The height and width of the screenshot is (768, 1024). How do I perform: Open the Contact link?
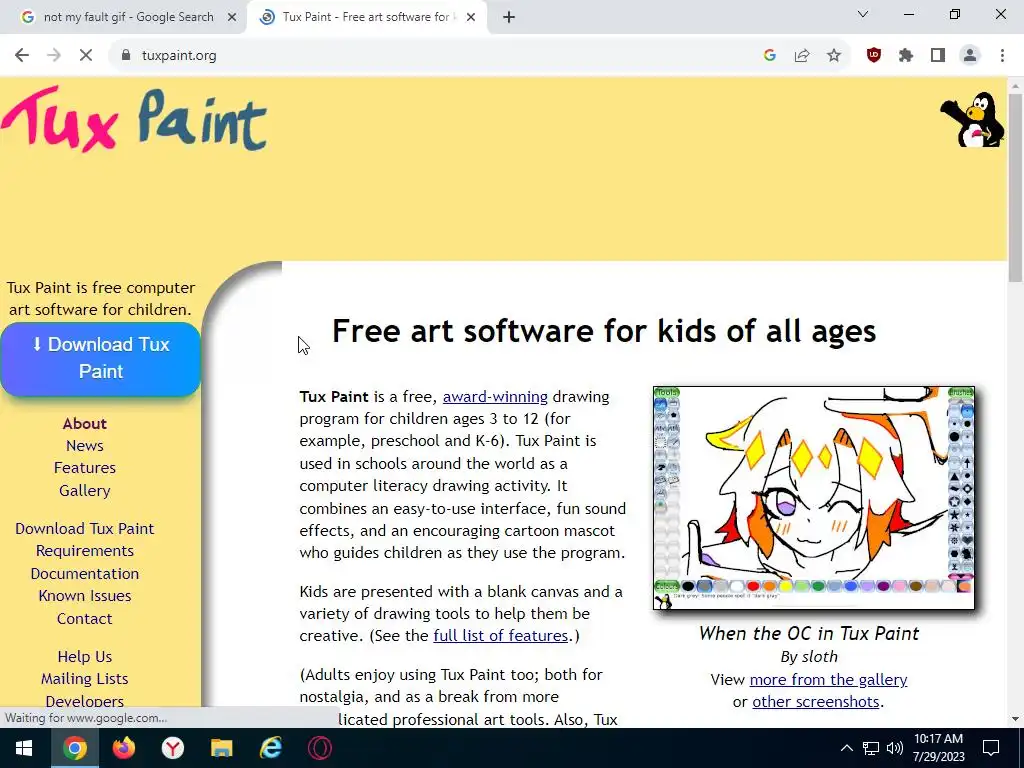84,618
